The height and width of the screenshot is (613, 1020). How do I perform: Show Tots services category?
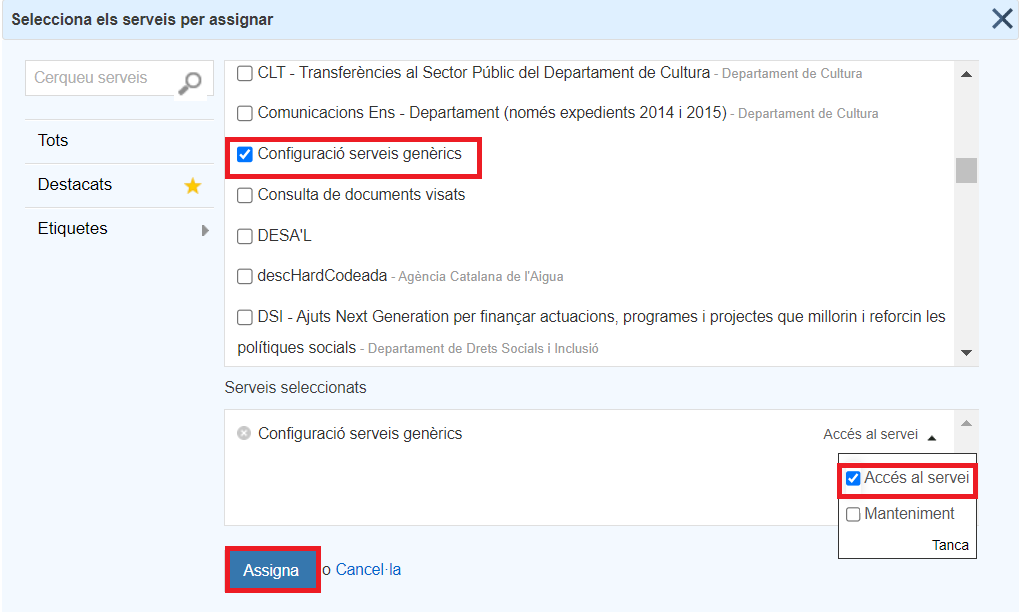54,141
